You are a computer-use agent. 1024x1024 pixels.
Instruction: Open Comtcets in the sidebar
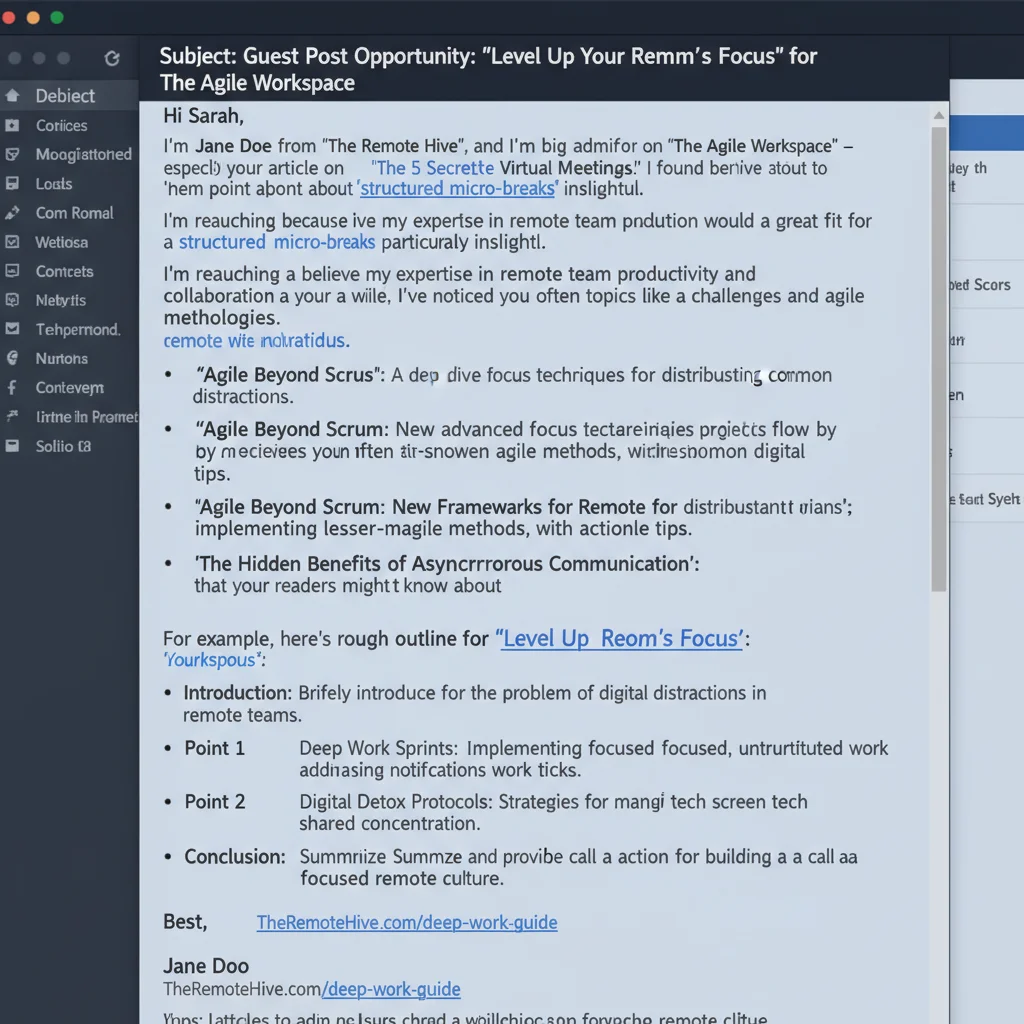point(64,271)
